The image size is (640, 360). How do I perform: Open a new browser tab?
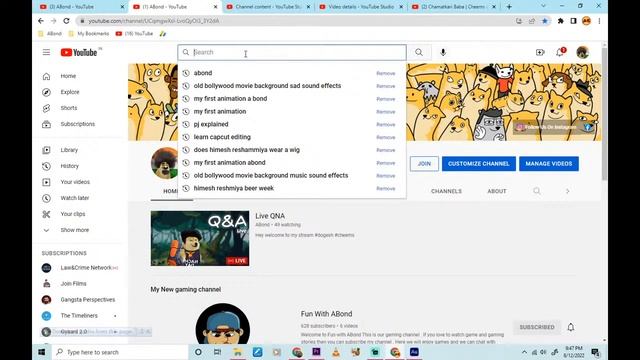pos(509,7)
